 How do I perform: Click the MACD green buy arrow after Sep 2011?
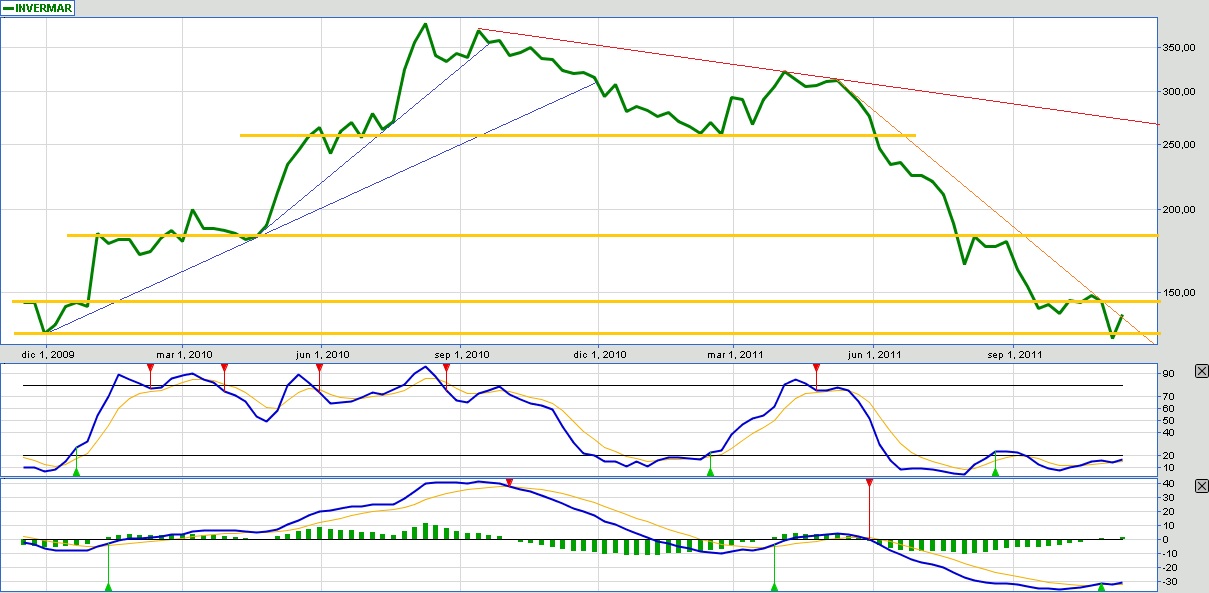click(1101, 585)
